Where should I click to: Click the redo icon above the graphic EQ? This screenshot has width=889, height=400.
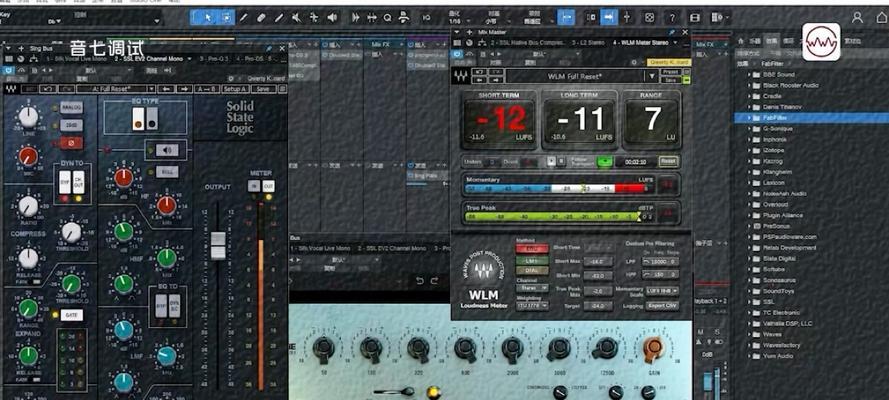[434, 280]
